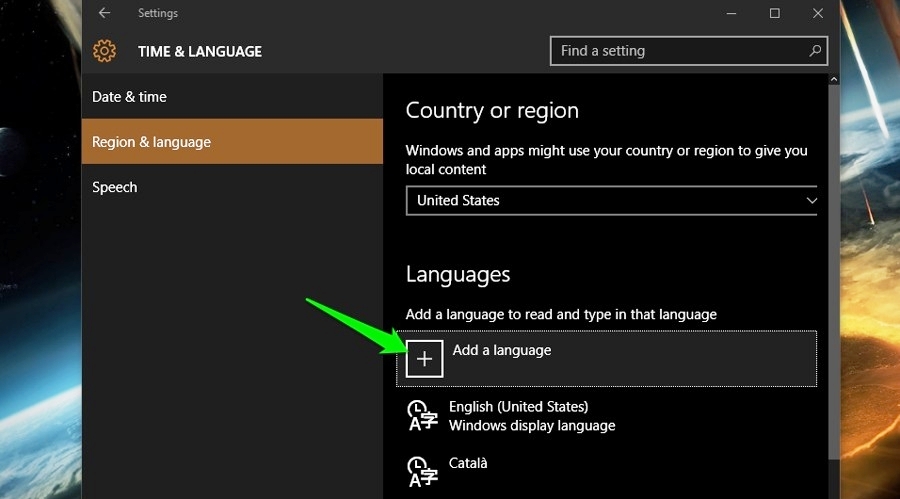Select the Català language entry
This screenshot has width=900, height=499.
click(606, 471)
